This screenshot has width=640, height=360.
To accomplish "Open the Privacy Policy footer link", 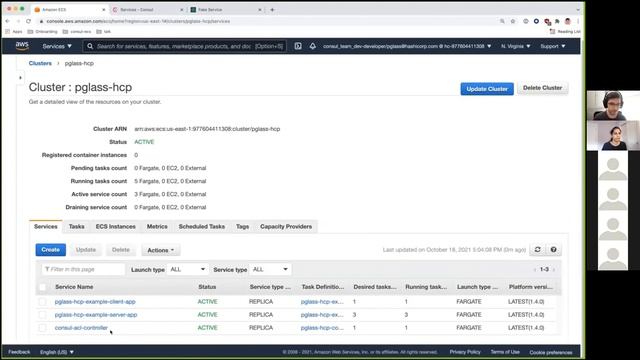I will coord(465,352).
